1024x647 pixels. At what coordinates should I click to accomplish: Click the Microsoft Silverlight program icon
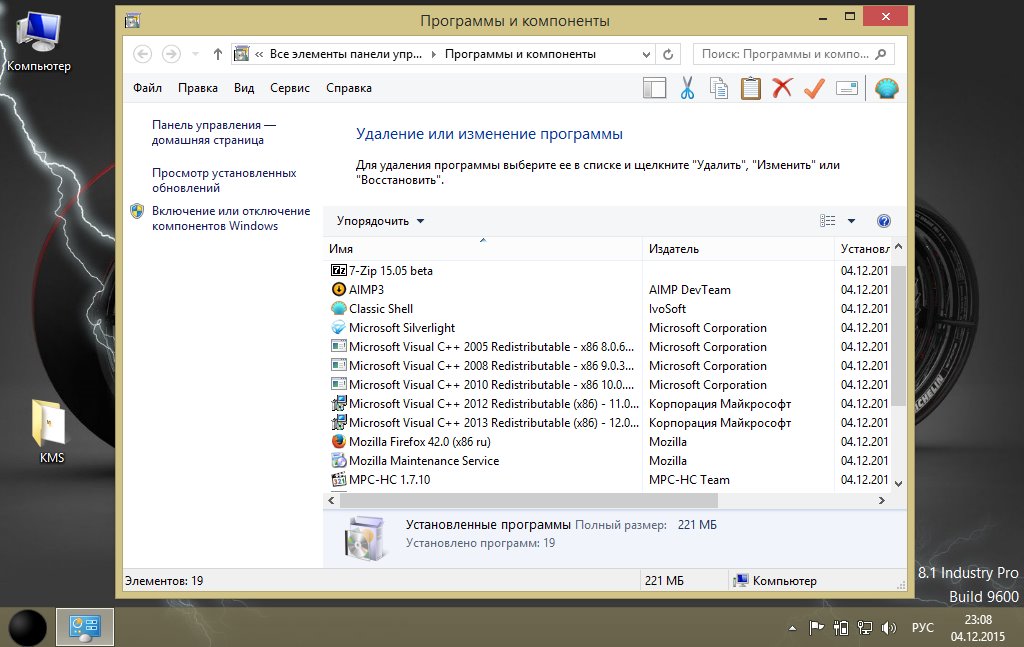(x=338, y=327)
